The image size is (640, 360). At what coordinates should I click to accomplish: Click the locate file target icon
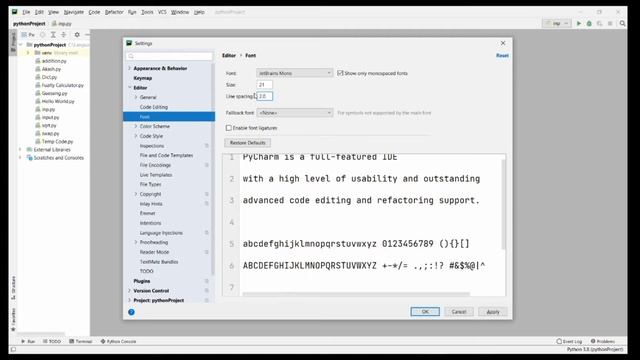pyautogui.click(x=42, y=35)
